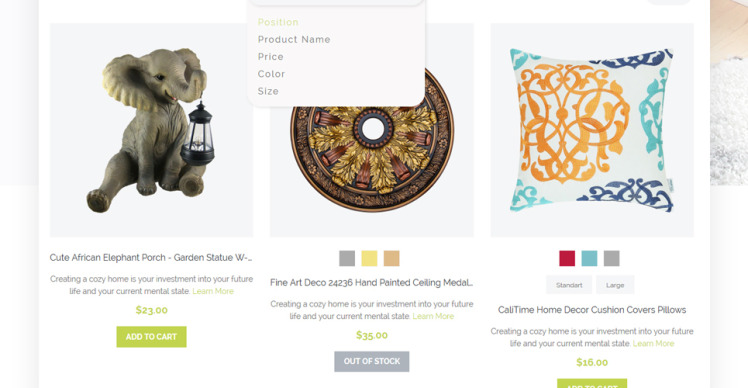Select Price in the sort dropdown

270,57
